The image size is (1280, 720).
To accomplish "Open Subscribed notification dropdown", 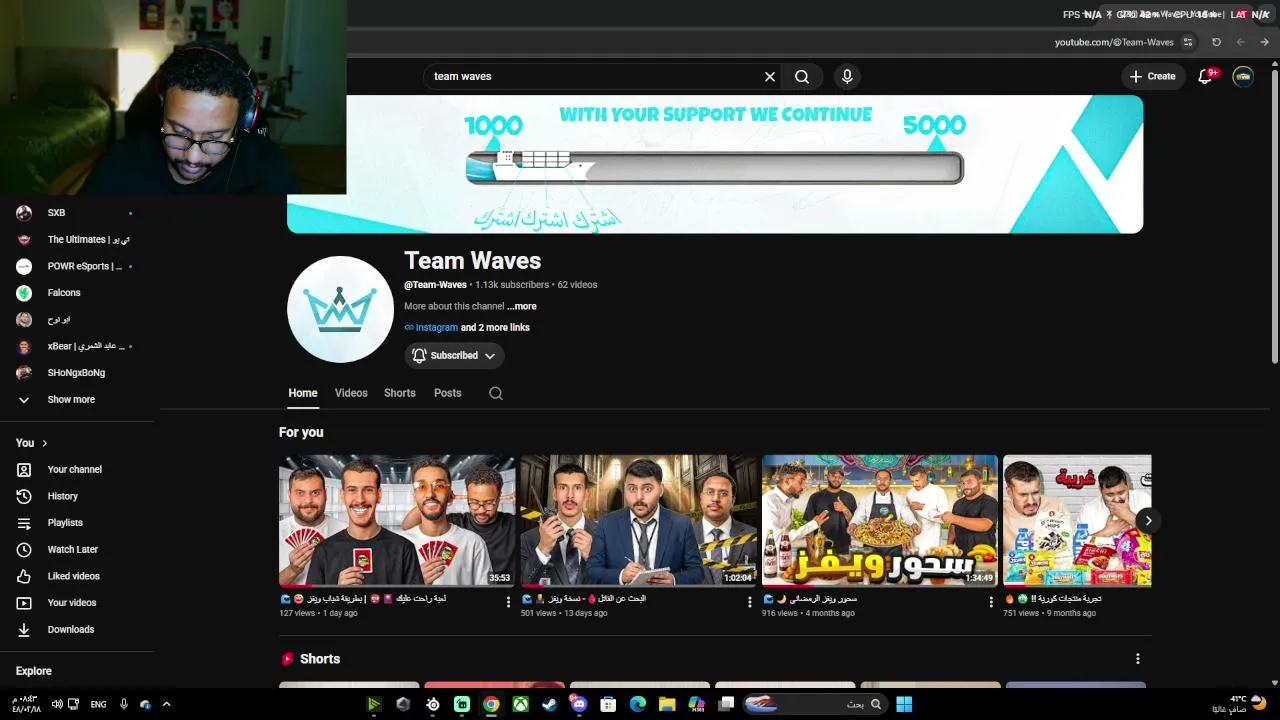I will coord(454,355).
